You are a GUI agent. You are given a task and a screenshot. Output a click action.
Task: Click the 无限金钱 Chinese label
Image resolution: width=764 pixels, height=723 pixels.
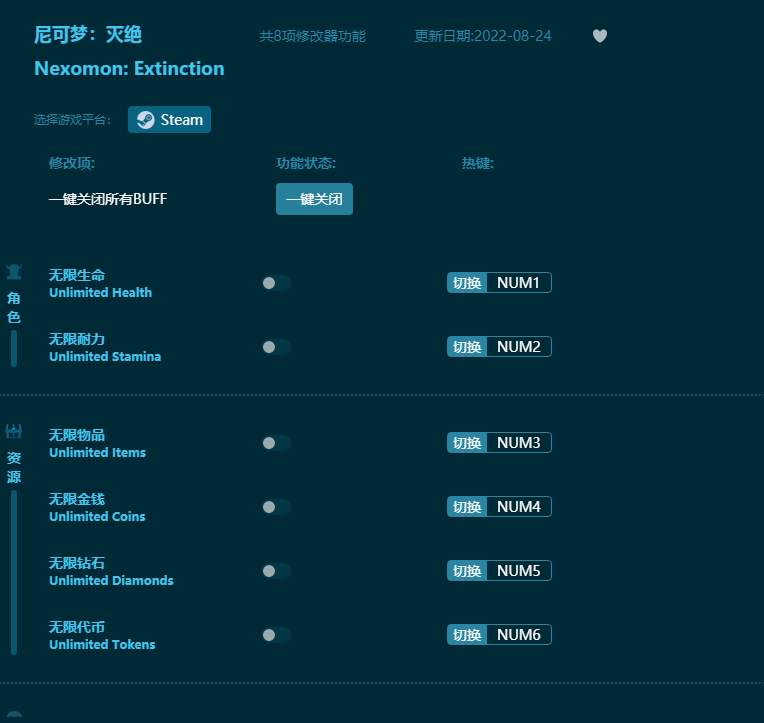(x=76, y=499)
